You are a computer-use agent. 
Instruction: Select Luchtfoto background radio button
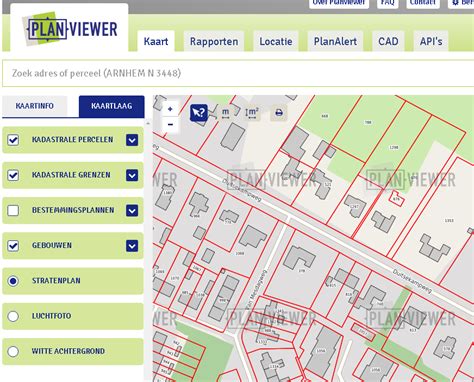tap(13, 316)
